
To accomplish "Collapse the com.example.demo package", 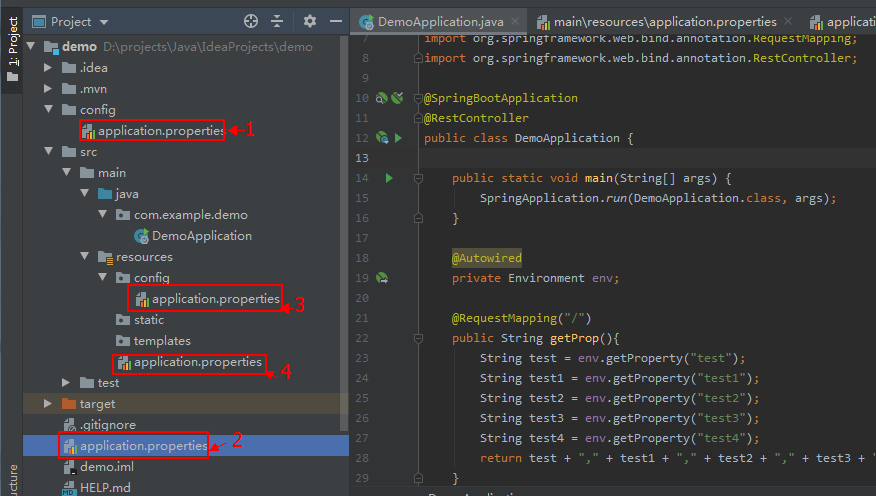I will pos(102,214).
